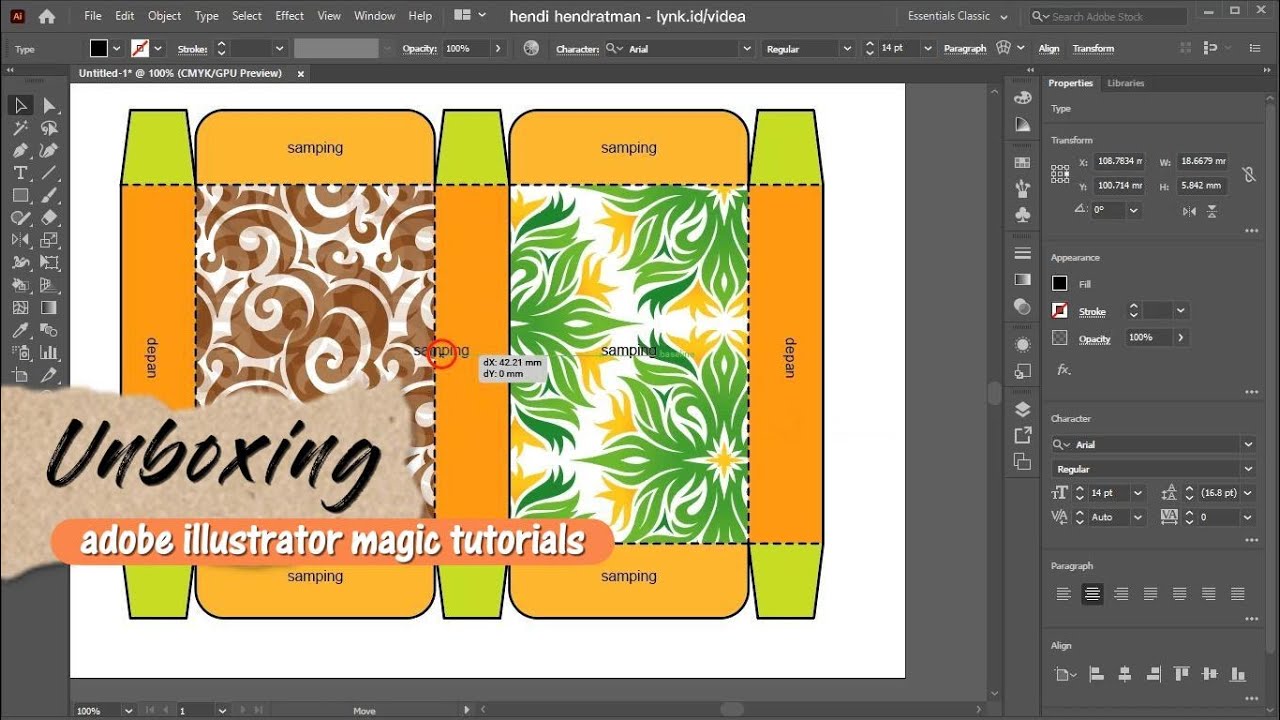
Task: Open Stroke weight dropdown in Appearance
Action: pyautogui.click(x=1181, y=311)
